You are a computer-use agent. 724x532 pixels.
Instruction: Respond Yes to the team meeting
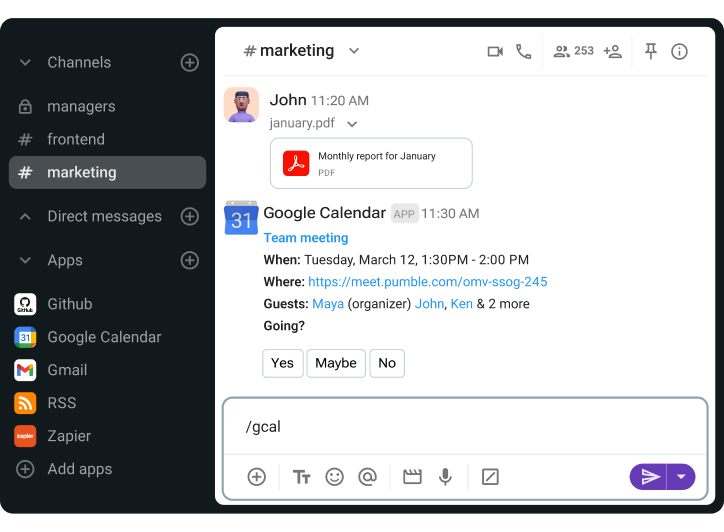point(283,363)
